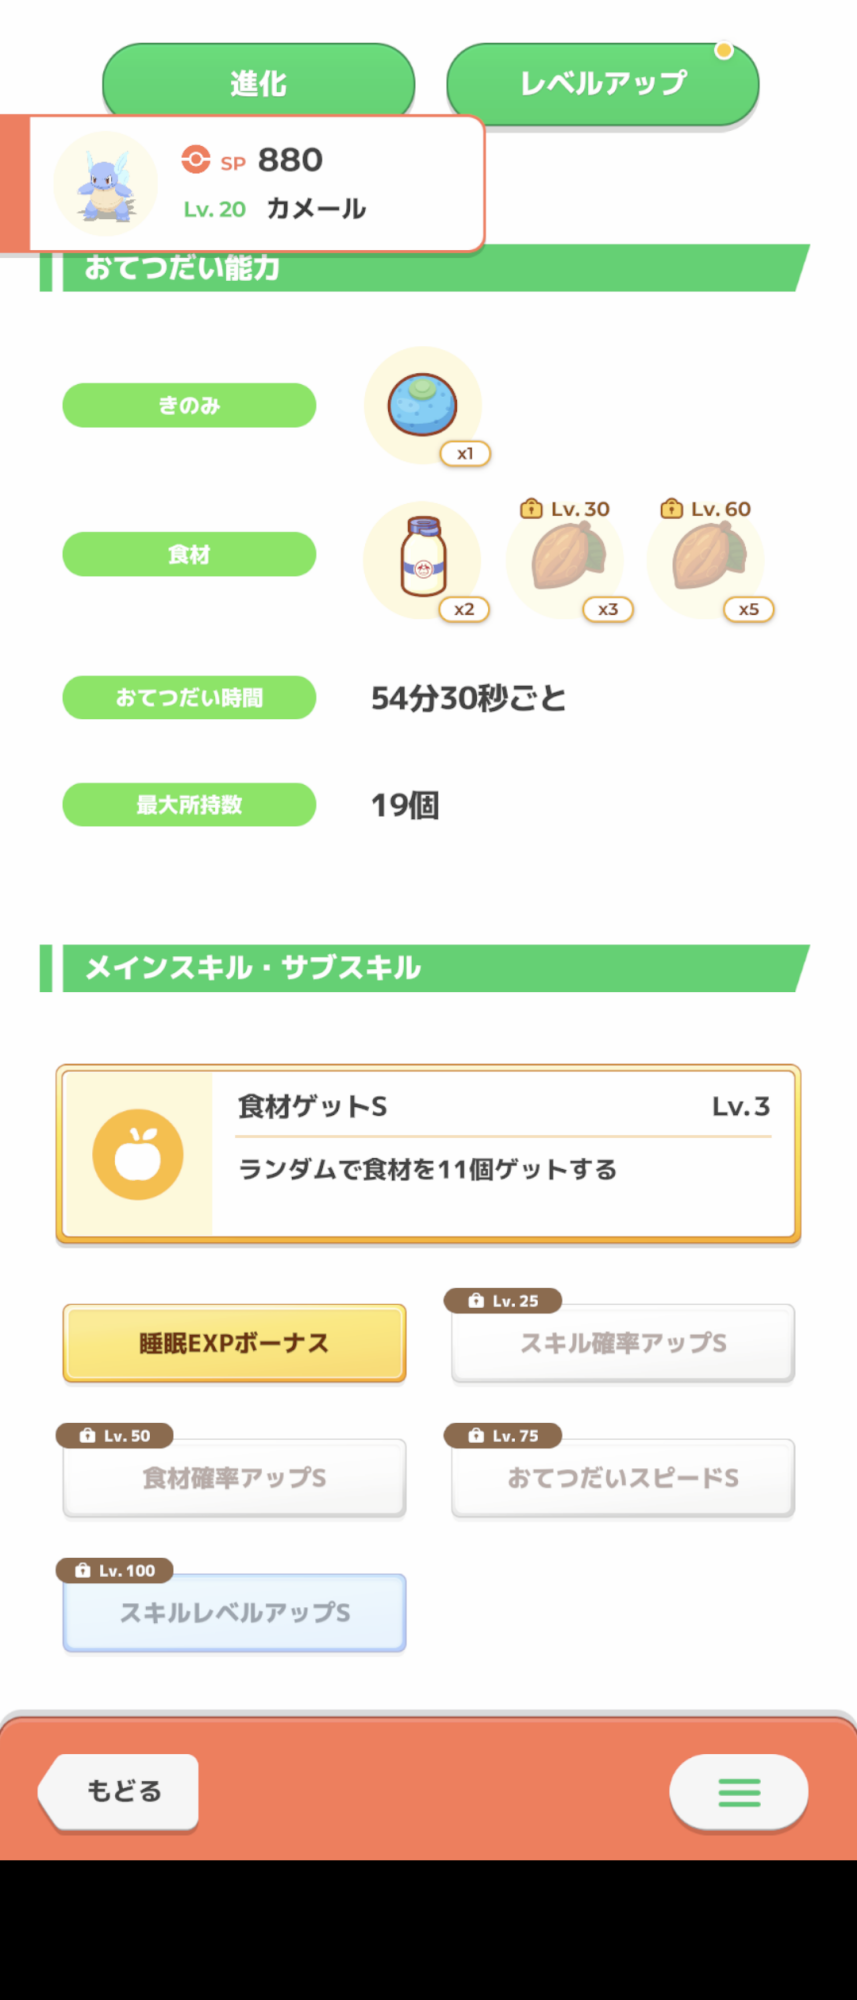Tap the orange apple main skill icon
857x2000 pixels.
(x=138, y=1154)
